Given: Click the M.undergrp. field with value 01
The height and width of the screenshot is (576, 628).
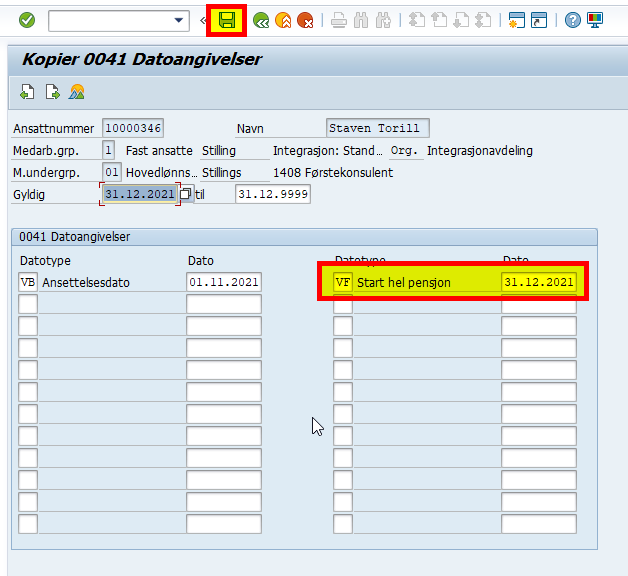Looking at the screenshot, I should (x=112, y=172).
